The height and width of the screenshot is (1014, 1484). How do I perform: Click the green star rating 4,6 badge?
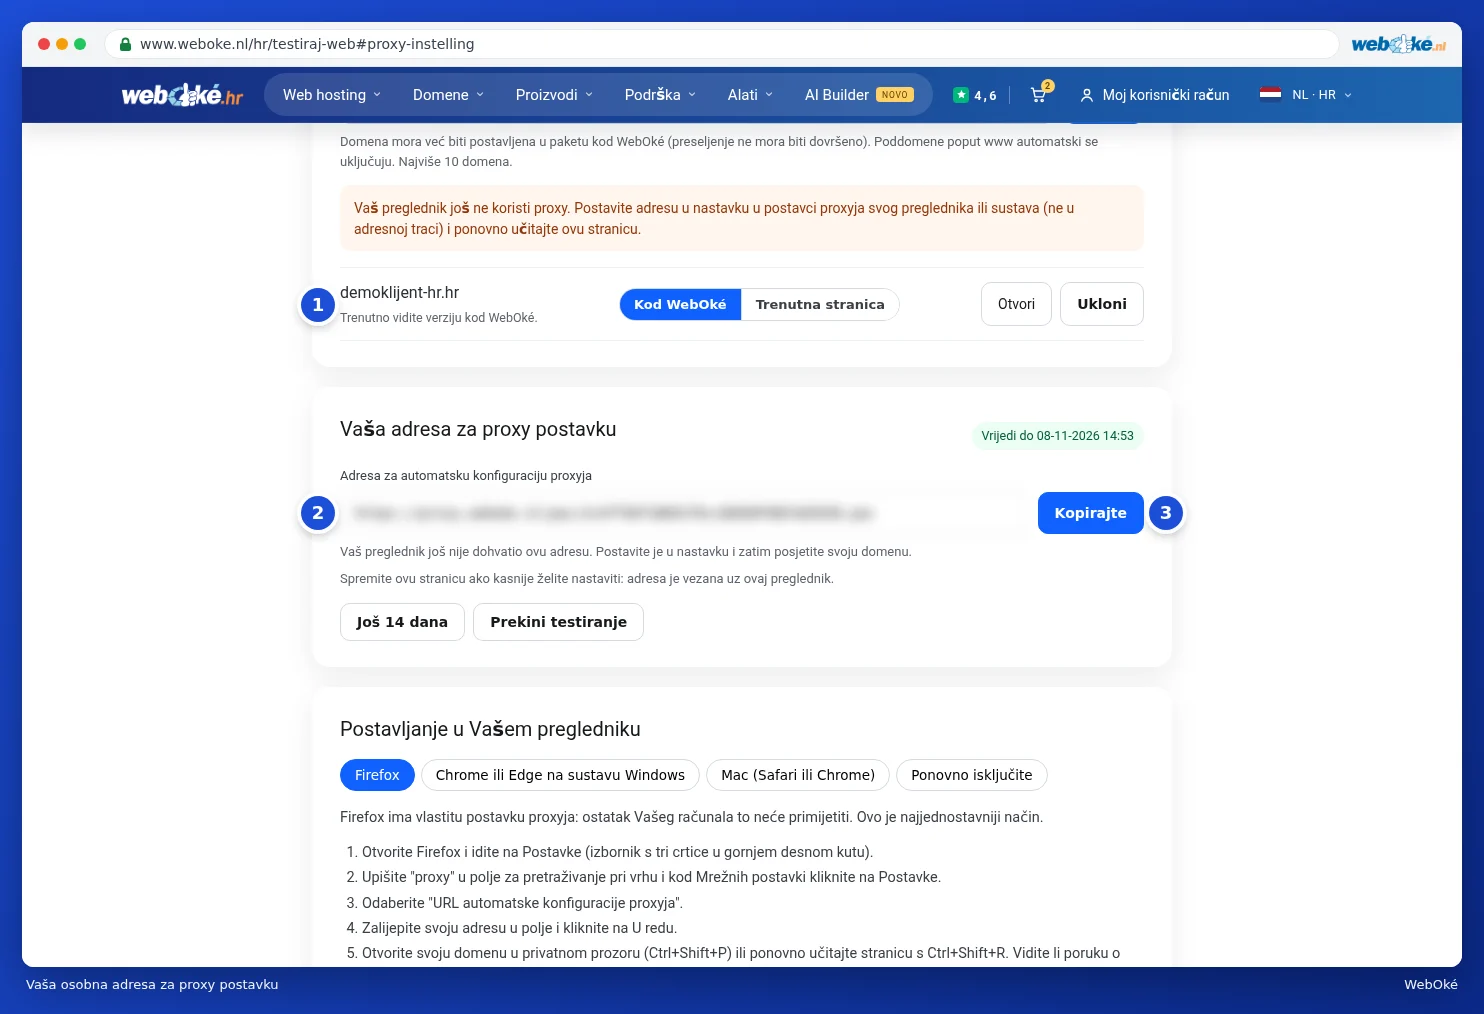pos(975,95)
